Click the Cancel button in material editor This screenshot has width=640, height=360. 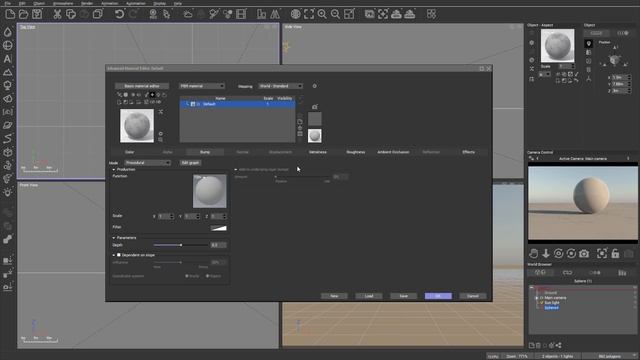473,296
